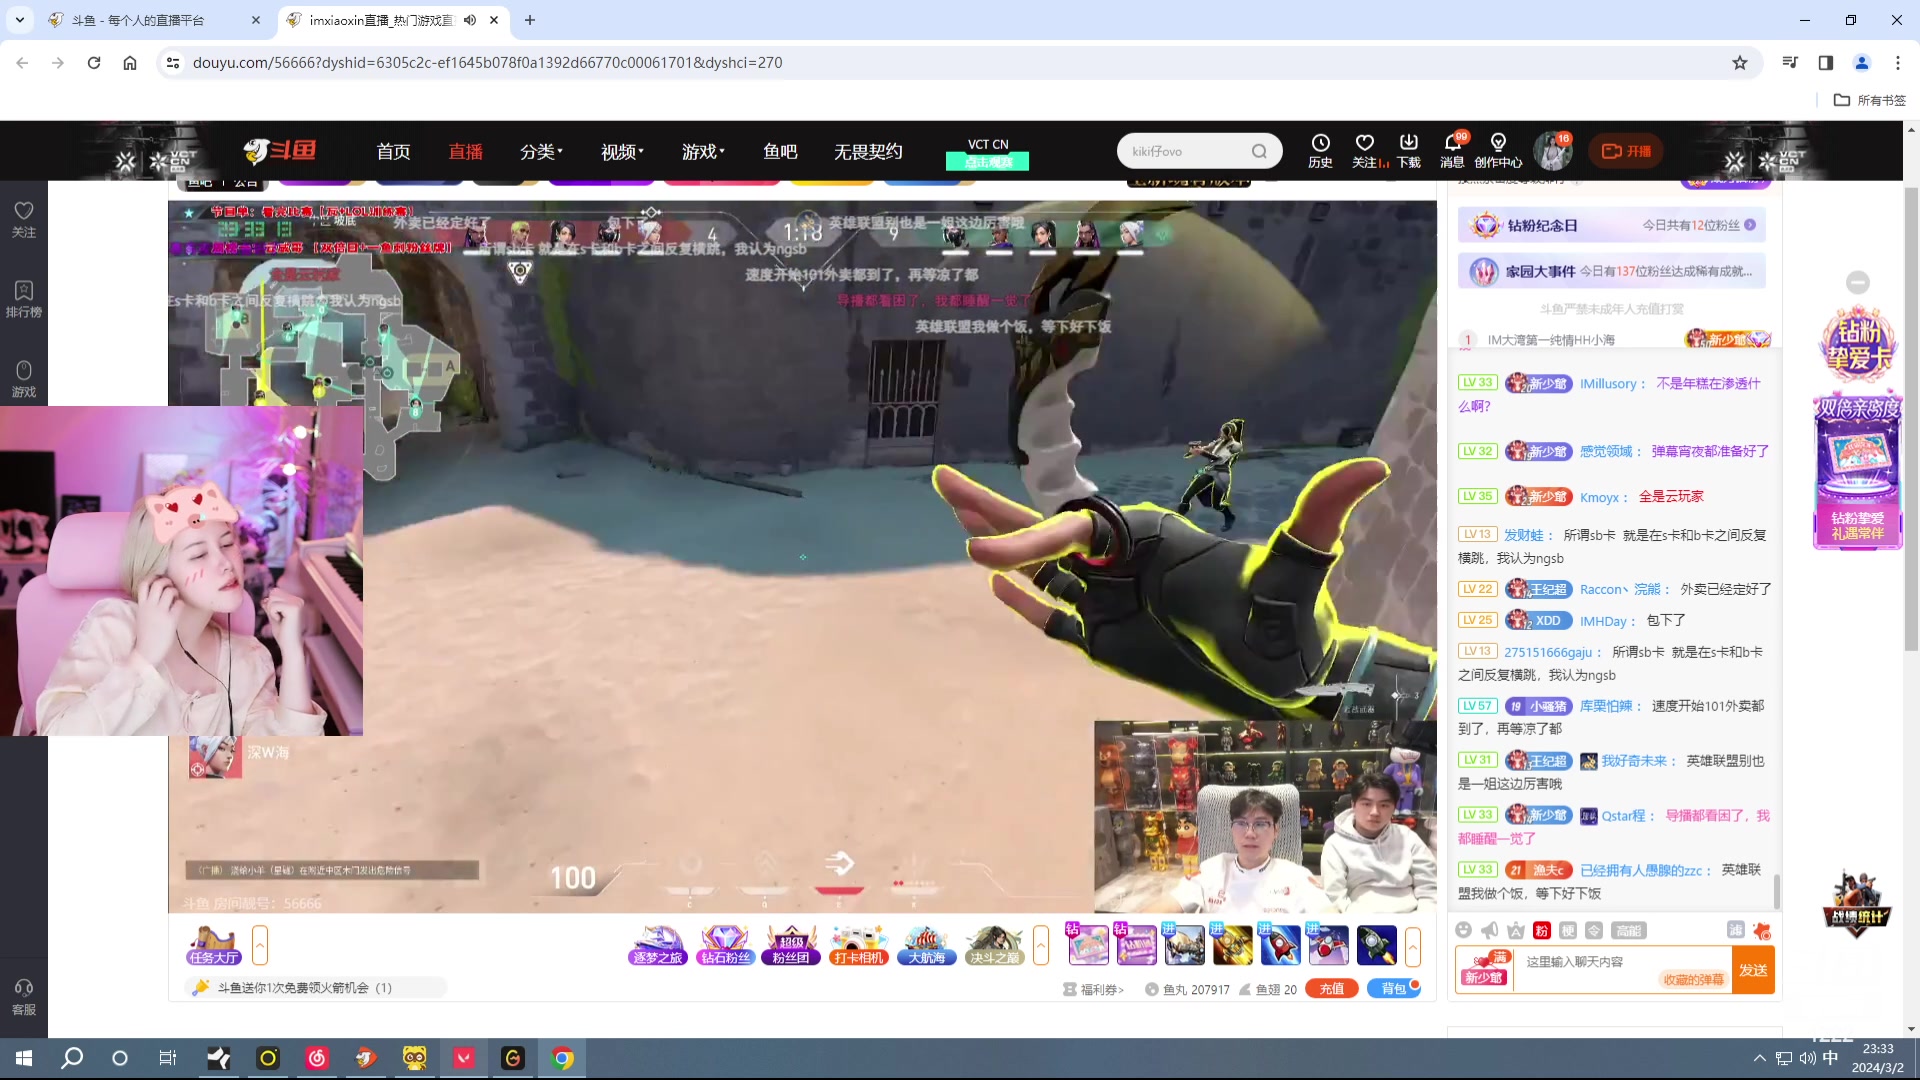Click the page vertical scrollbar thumb
Image resolution: width=1920 pixels, height=1080 pixels.
click(x=1911, y=420)
